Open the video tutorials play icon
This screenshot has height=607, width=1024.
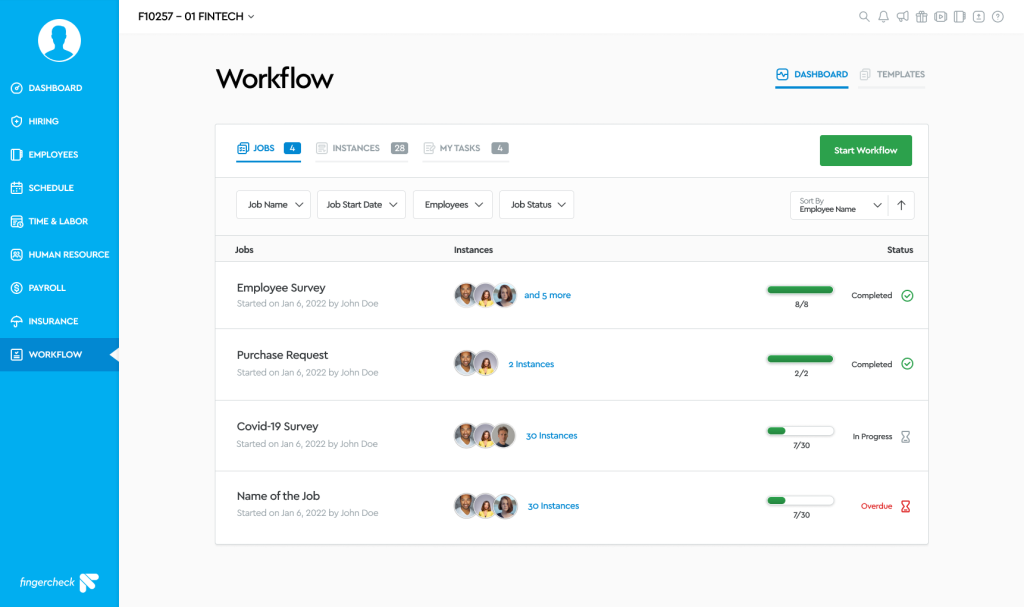[941, 16]
